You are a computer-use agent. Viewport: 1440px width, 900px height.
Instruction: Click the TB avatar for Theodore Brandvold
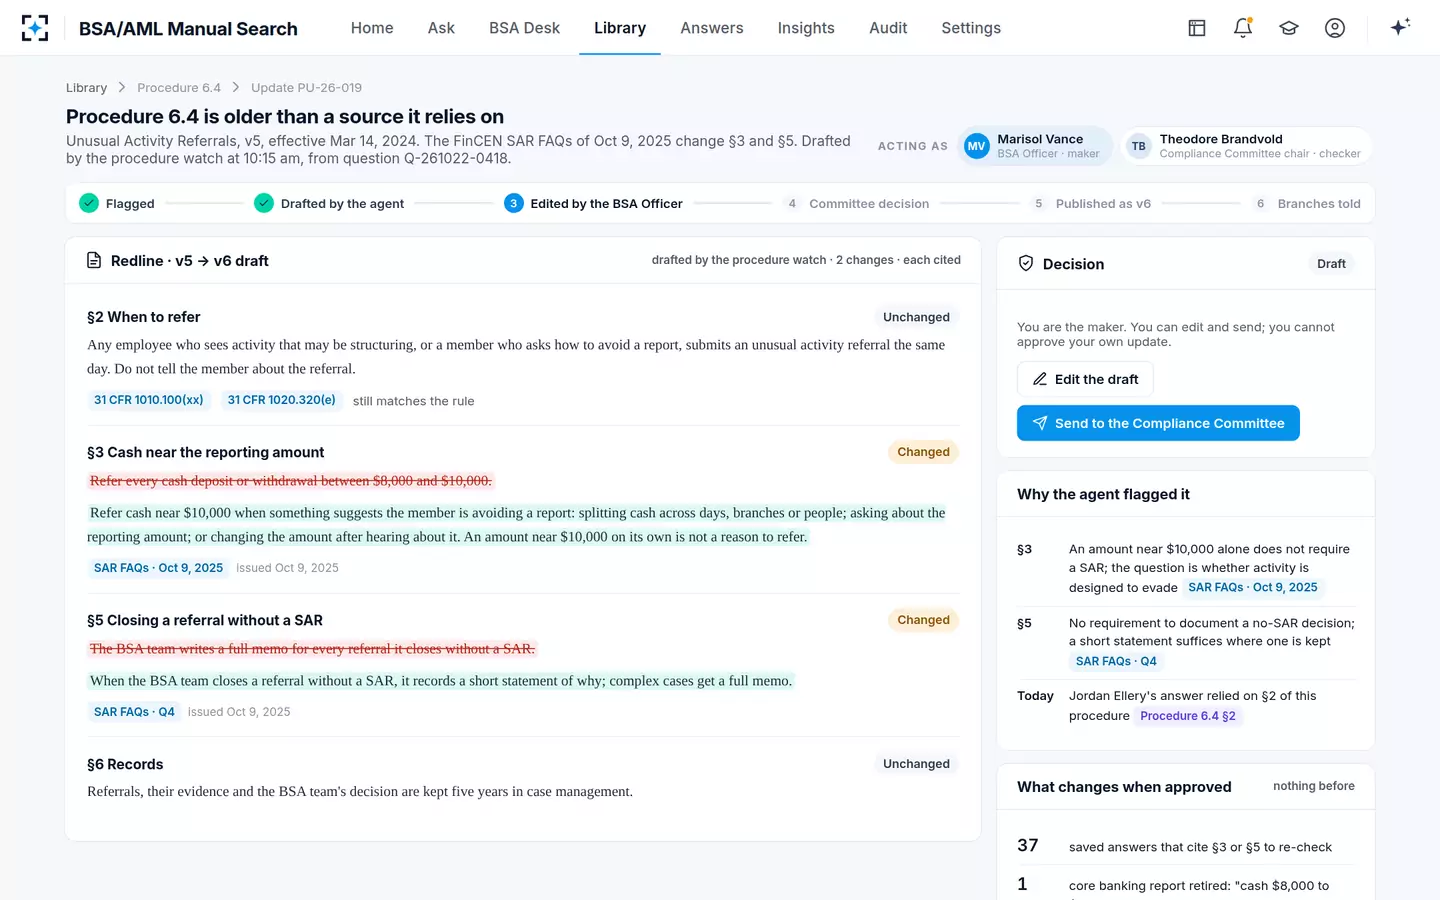tap(1139, 146)
